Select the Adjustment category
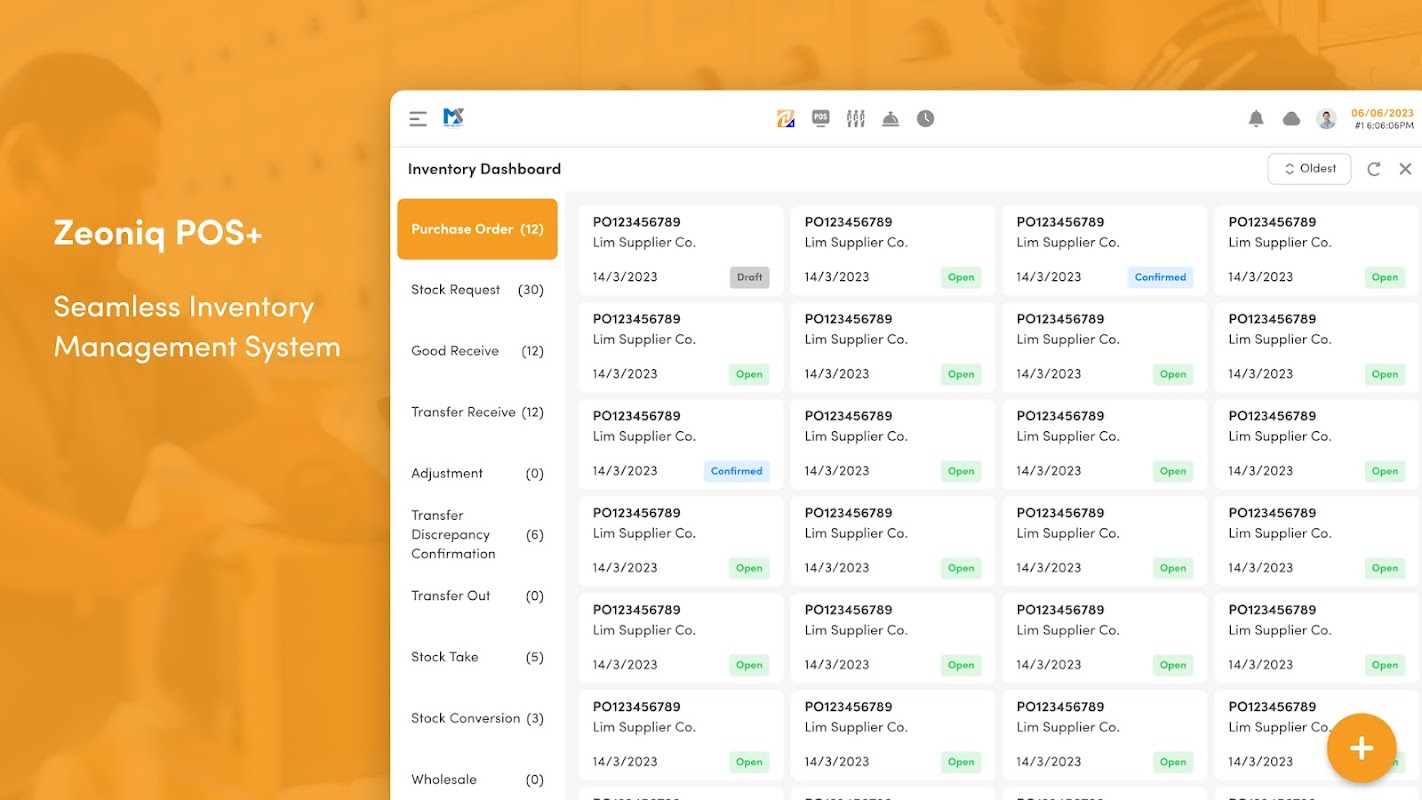 pos(477,473)
